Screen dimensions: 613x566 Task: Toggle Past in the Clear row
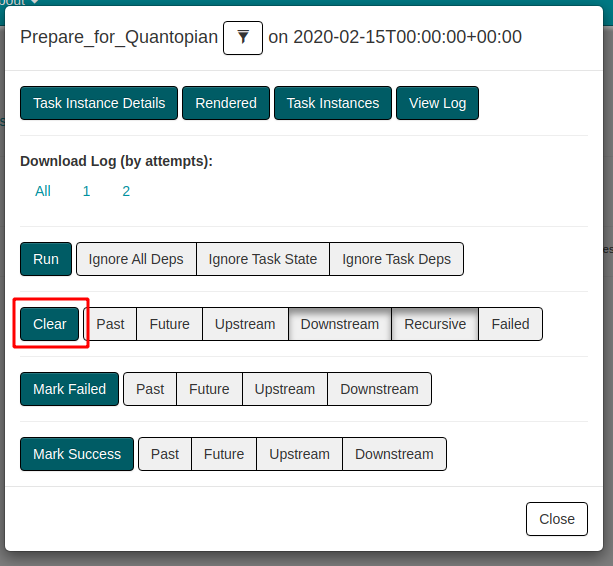click(110, 324)
